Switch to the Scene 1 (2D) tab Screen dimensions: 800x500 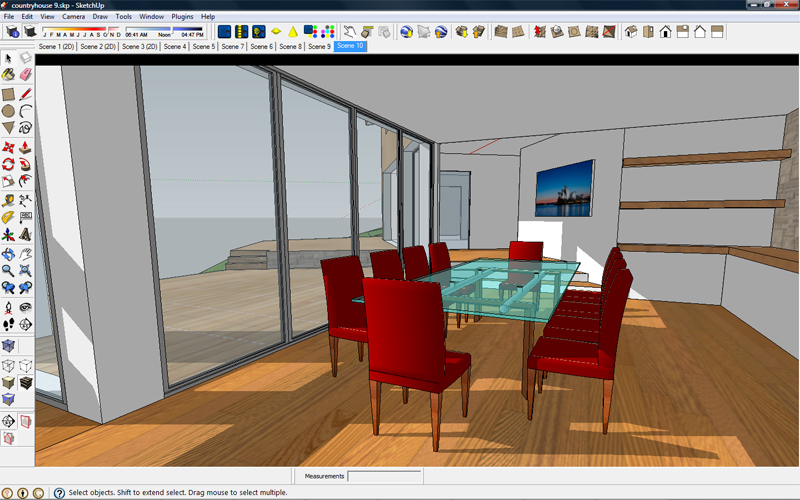coord(56,46)
